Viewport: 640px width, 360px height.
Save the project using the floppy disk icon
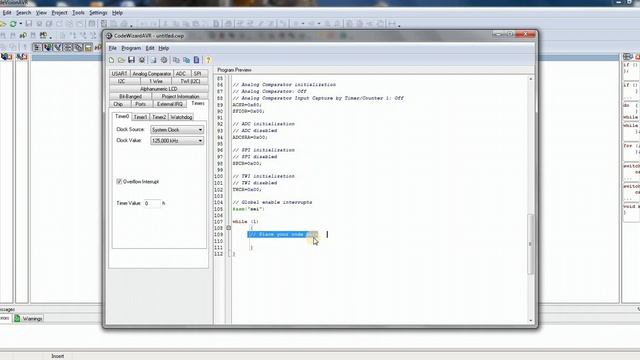click(x=131, y=60)
